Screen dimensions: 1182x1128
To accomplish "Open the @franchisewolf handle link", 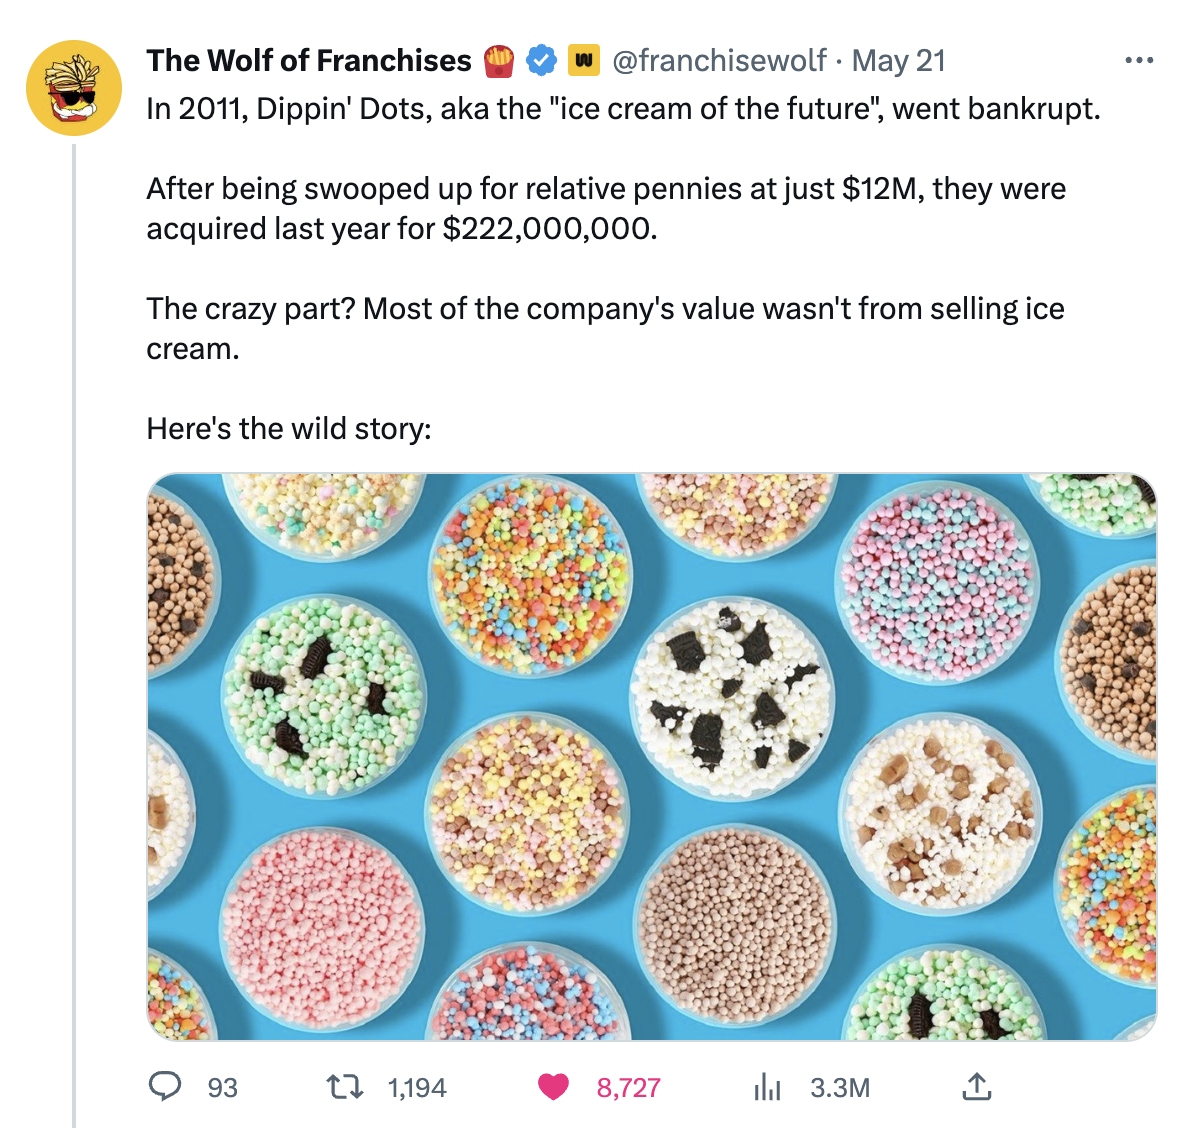I will click(x=719, y=60).
